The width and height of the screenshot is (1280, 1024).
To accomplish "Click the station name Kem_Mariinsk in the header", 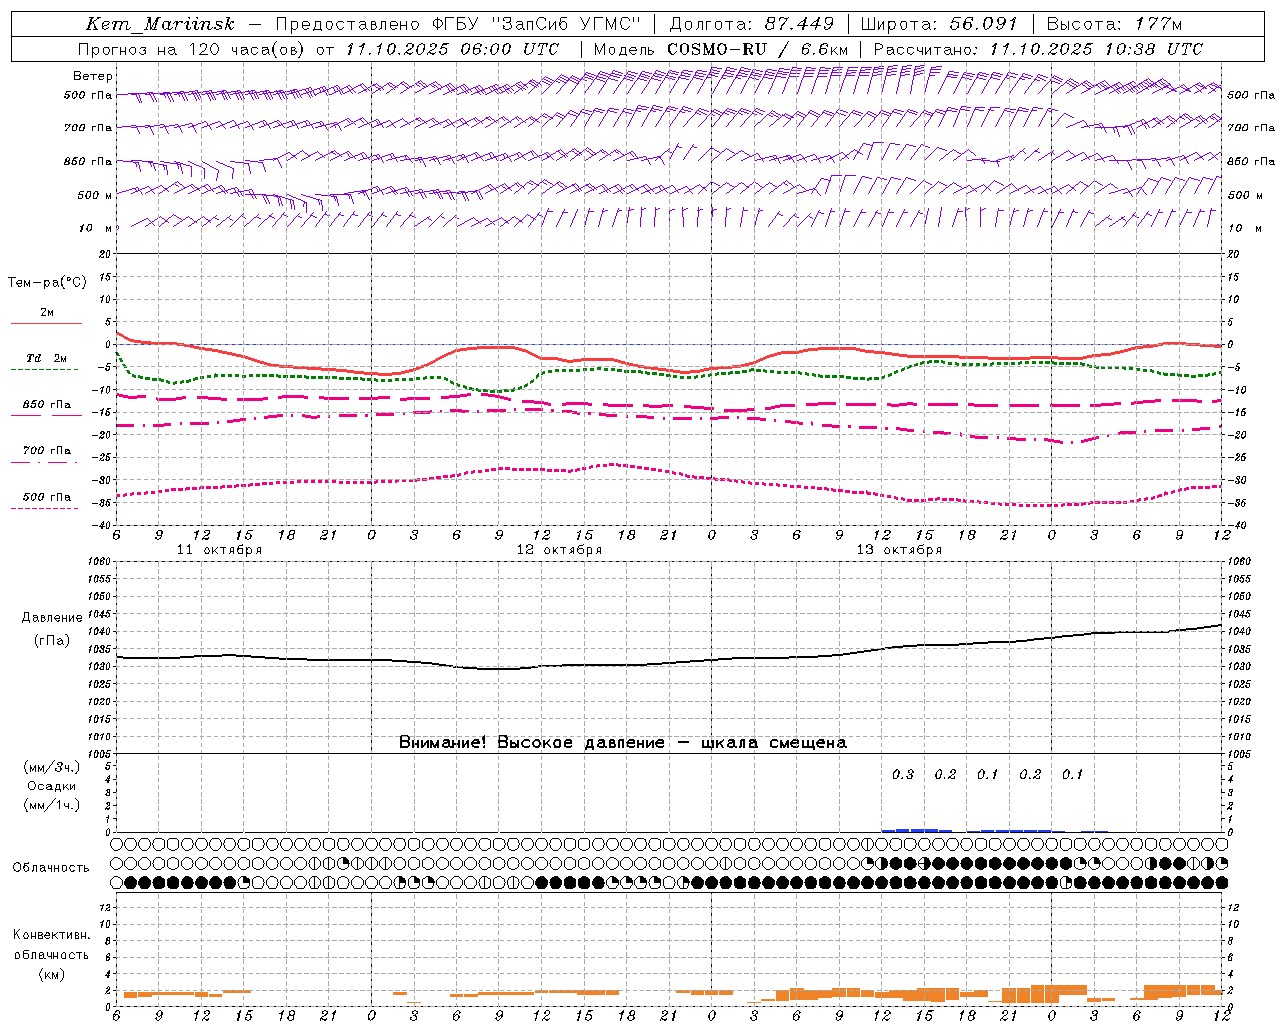I will coord(160,24).
